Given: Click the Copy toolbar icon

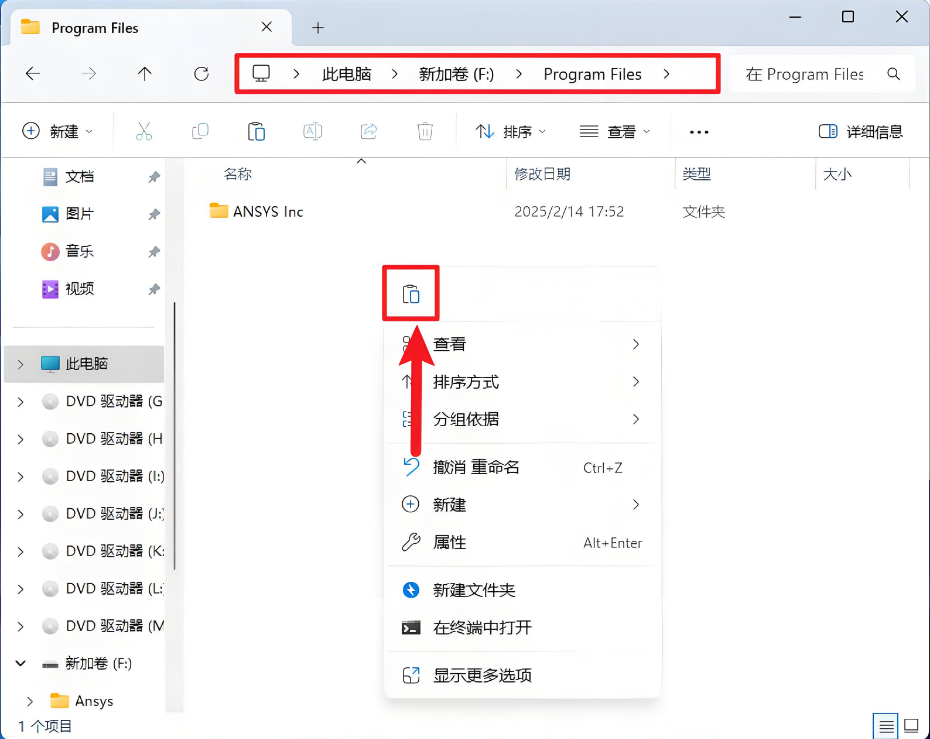Looking at the screenshot, I should 200,131.
